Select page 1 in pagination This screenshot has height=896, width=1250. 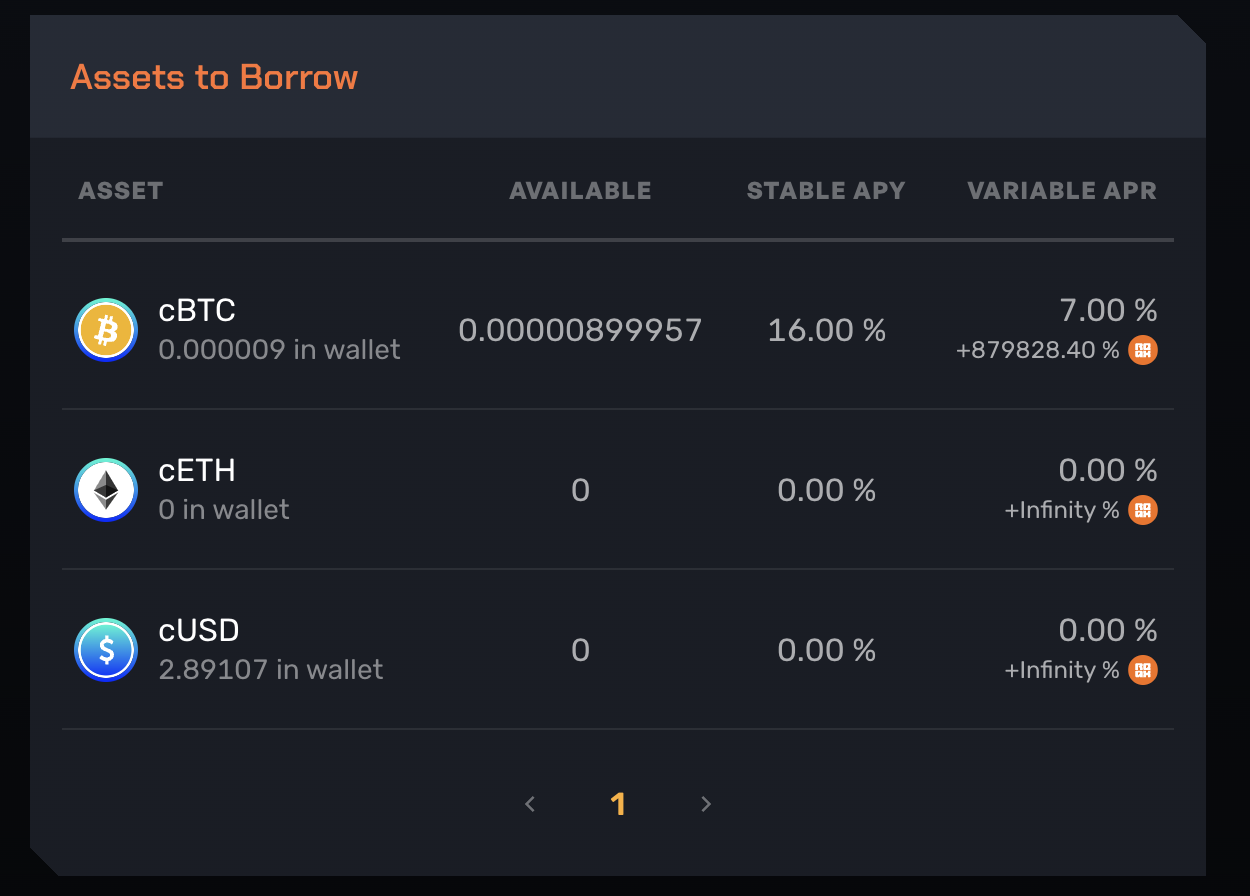618,804
